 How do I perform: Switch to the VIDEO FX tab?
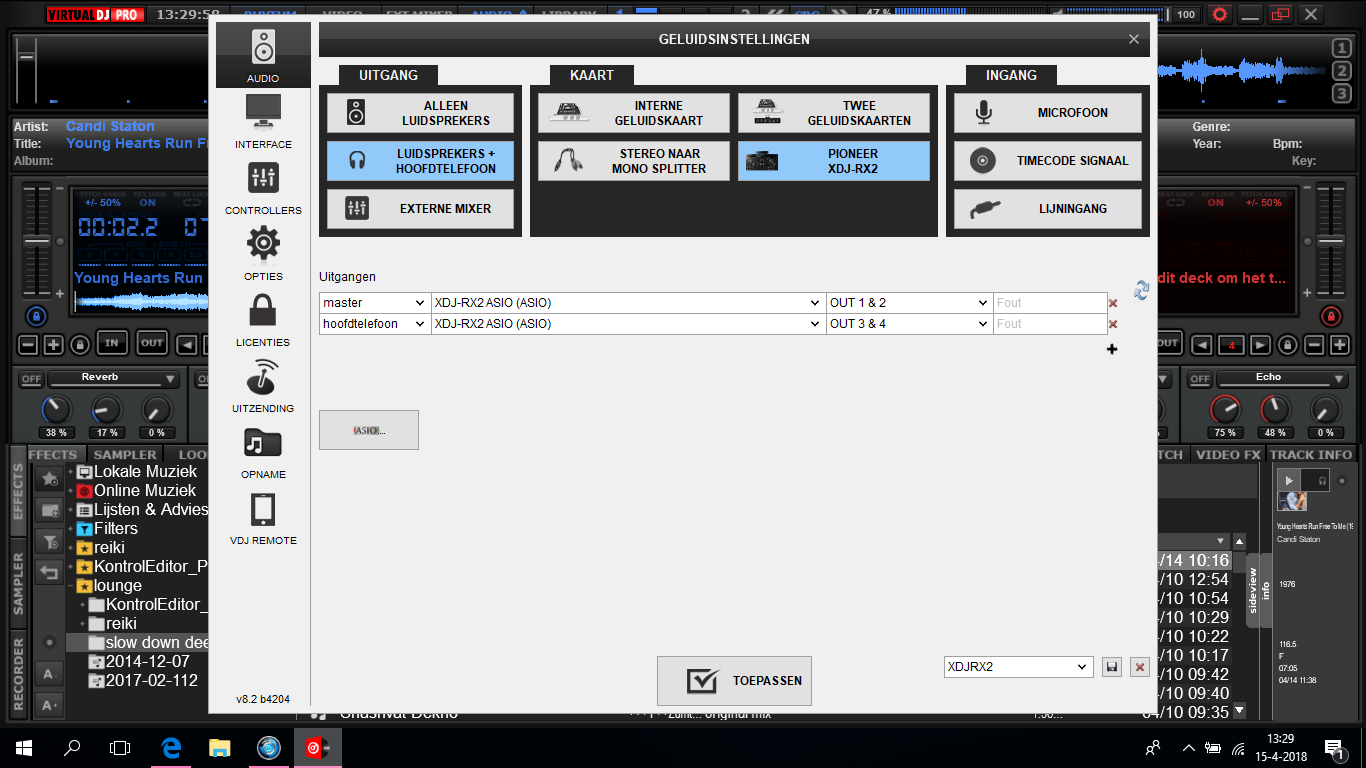tap(1226, 454)
